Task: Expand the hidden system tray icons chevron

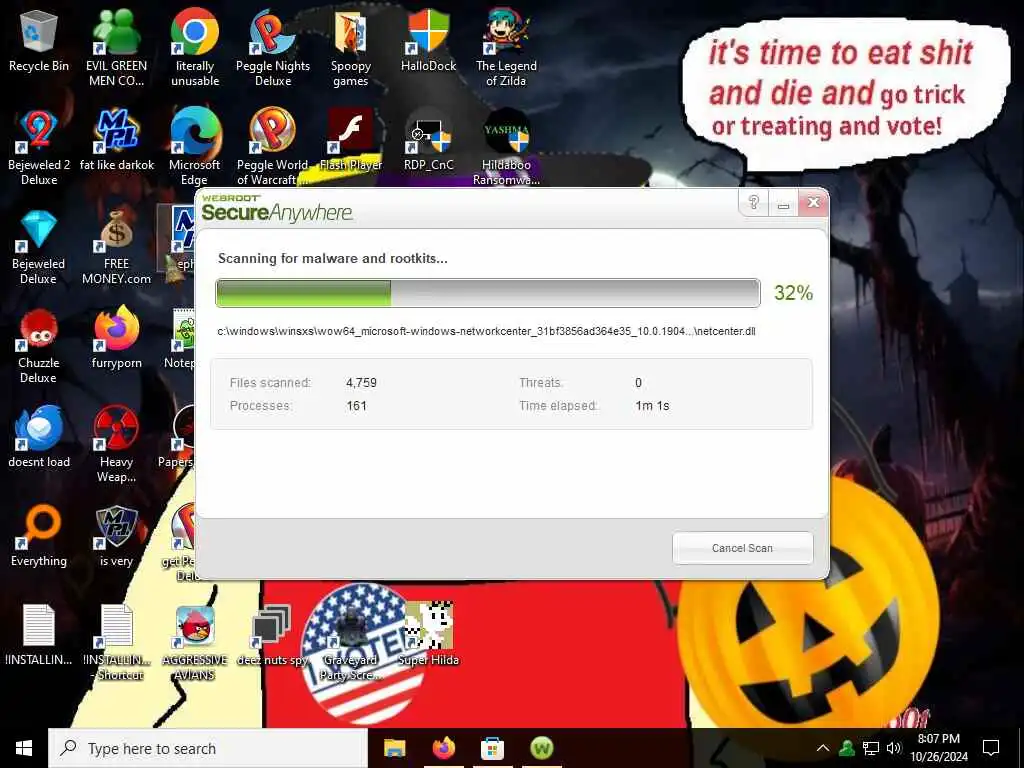Action: [823, 748]
